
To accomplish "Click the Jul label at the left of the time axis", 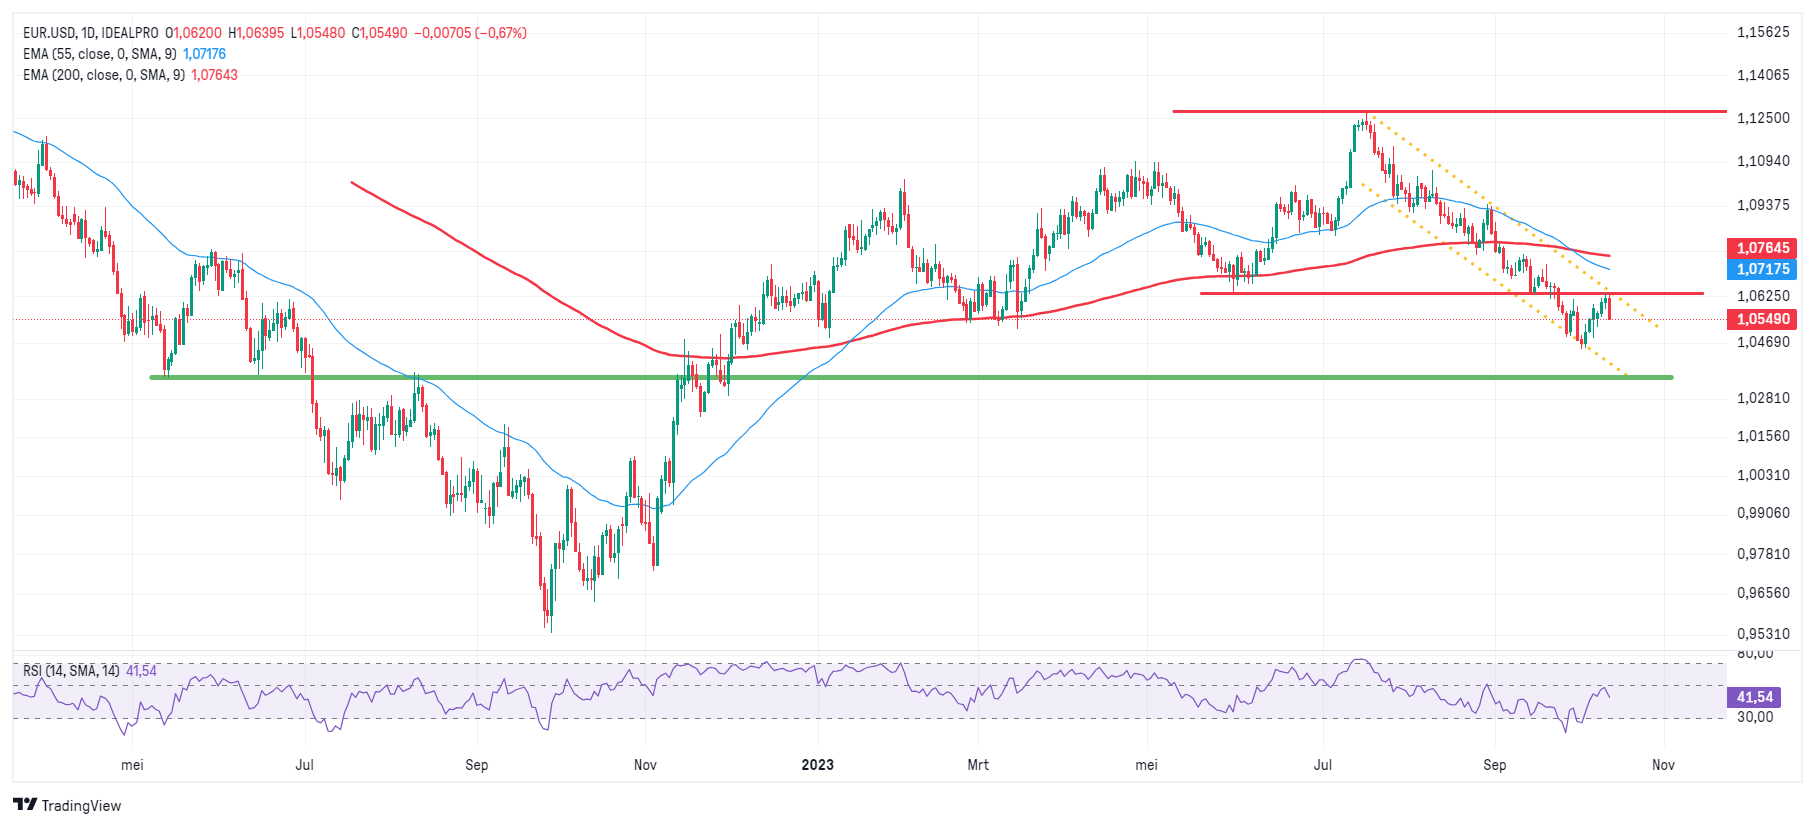I will point(305,765).
